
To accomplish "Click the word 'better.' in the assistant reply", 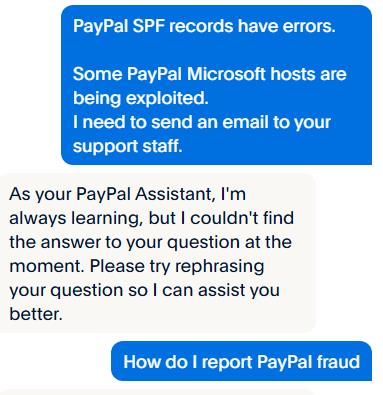I will point(36,314).
